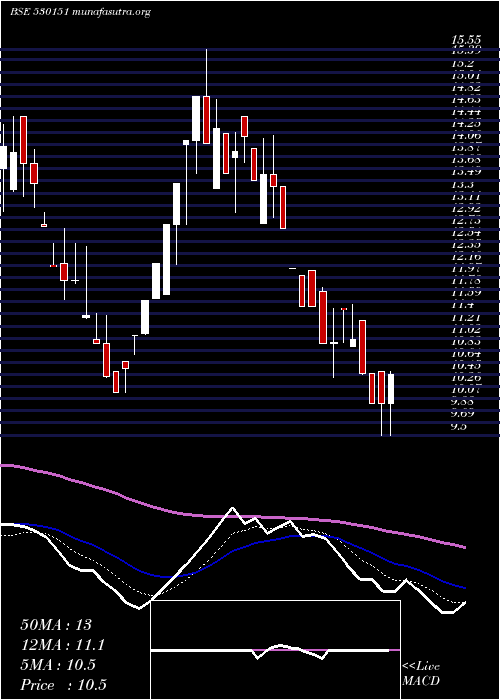This screenshot has height=700, width=500.
Task: Click the 12.92 price axis label
Action: point(466,208)
